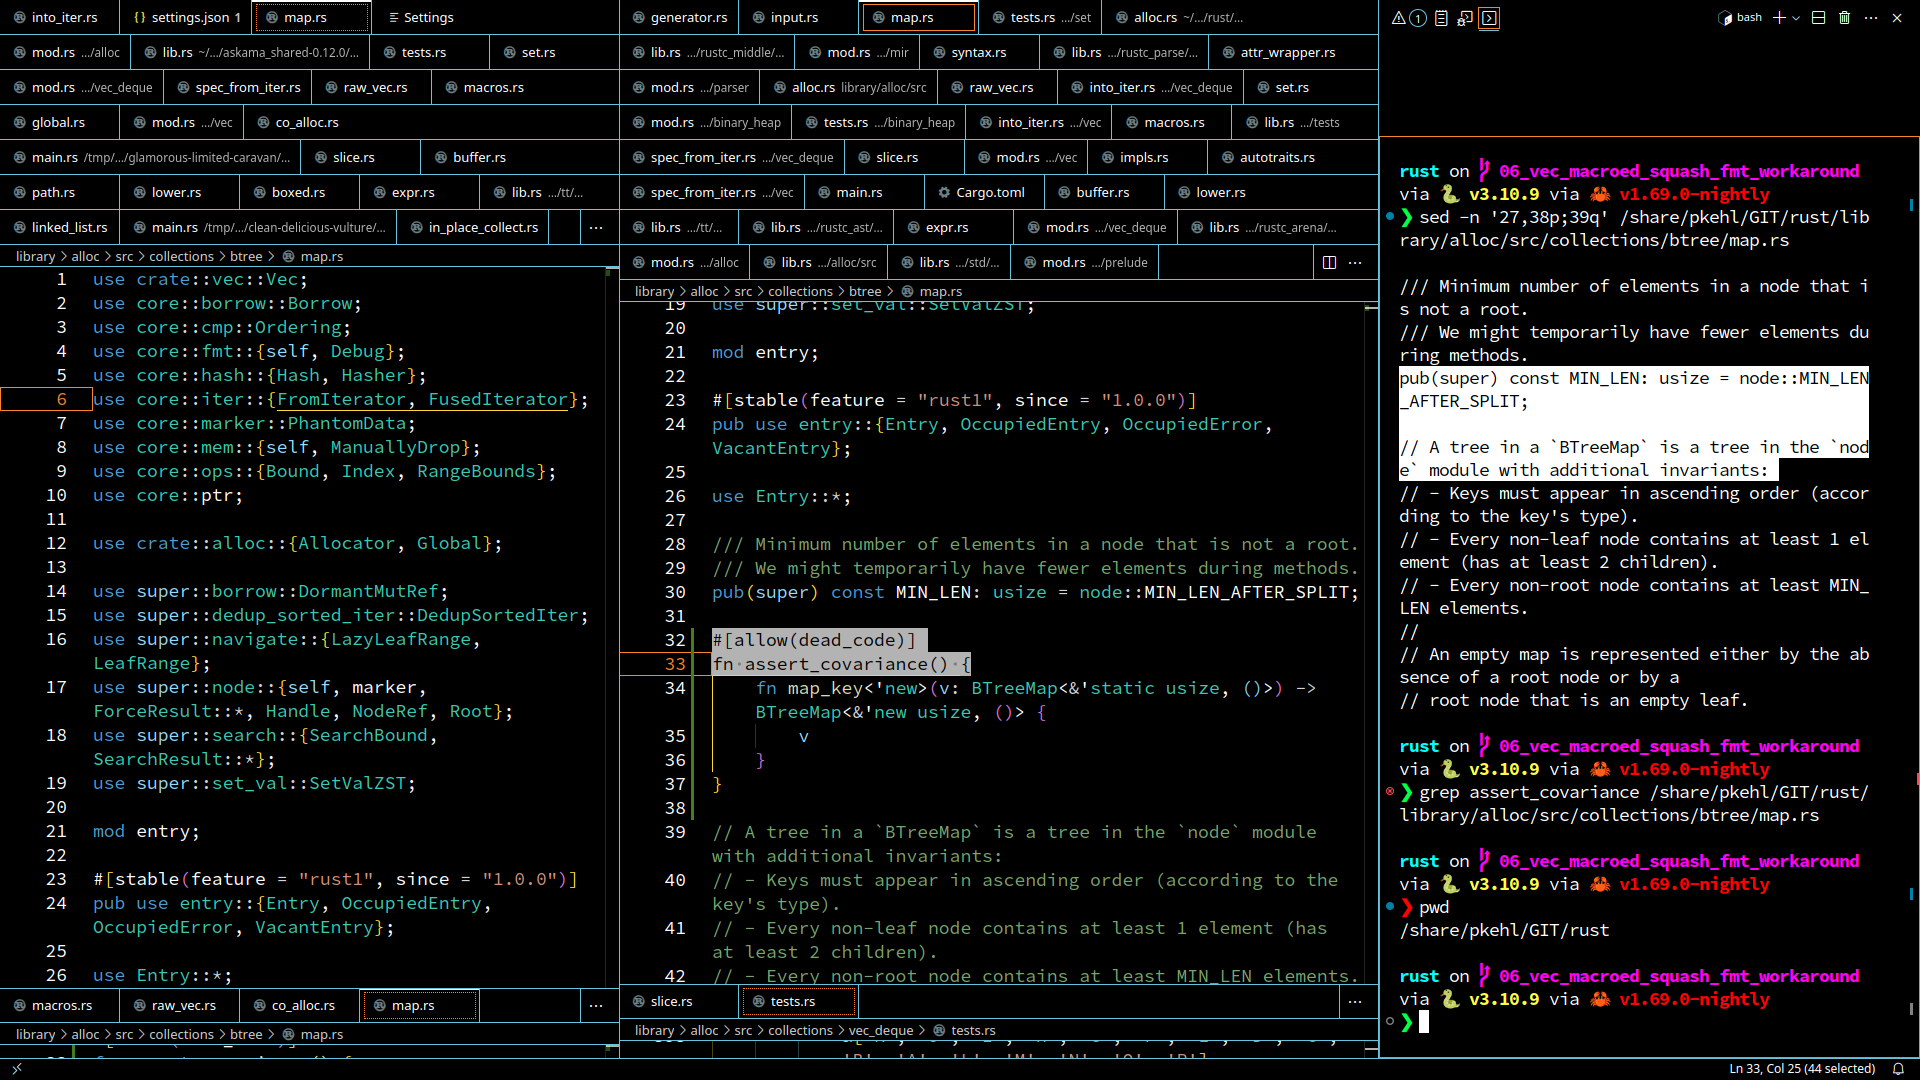This screenshot has width=1920, height=1080.
Task: Click line number 6 in left editor
Action: click(61, 399)
